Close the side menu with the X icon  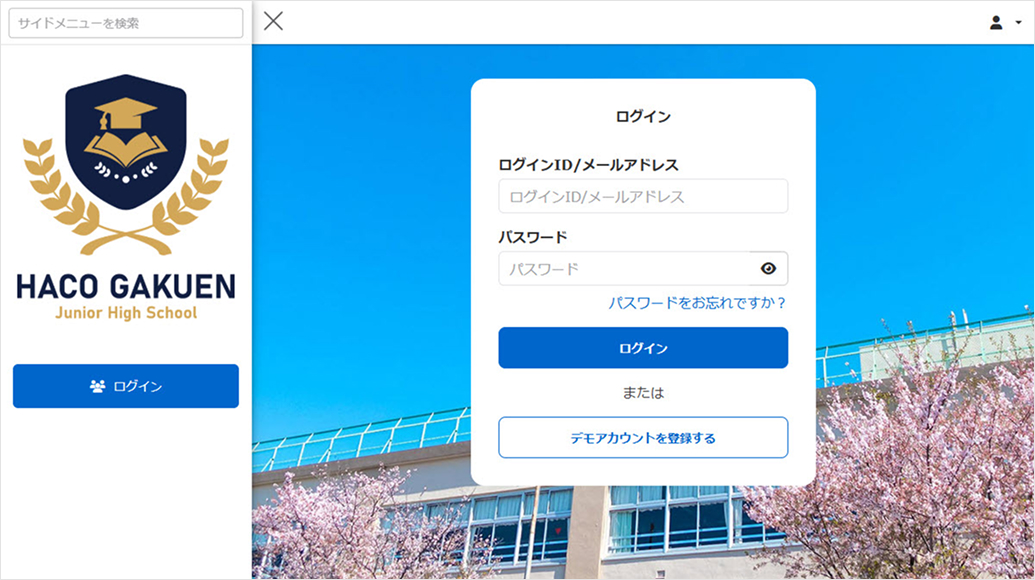pos(273,21)
